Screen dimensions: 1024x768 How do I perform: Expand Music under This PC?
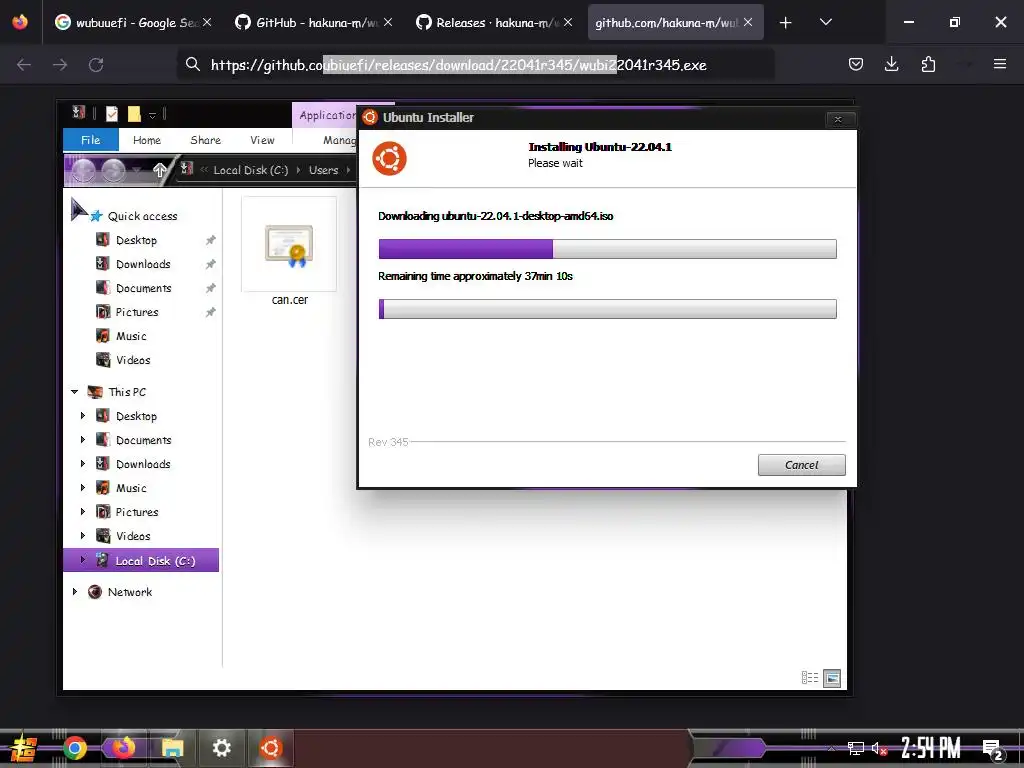[83, 488]
